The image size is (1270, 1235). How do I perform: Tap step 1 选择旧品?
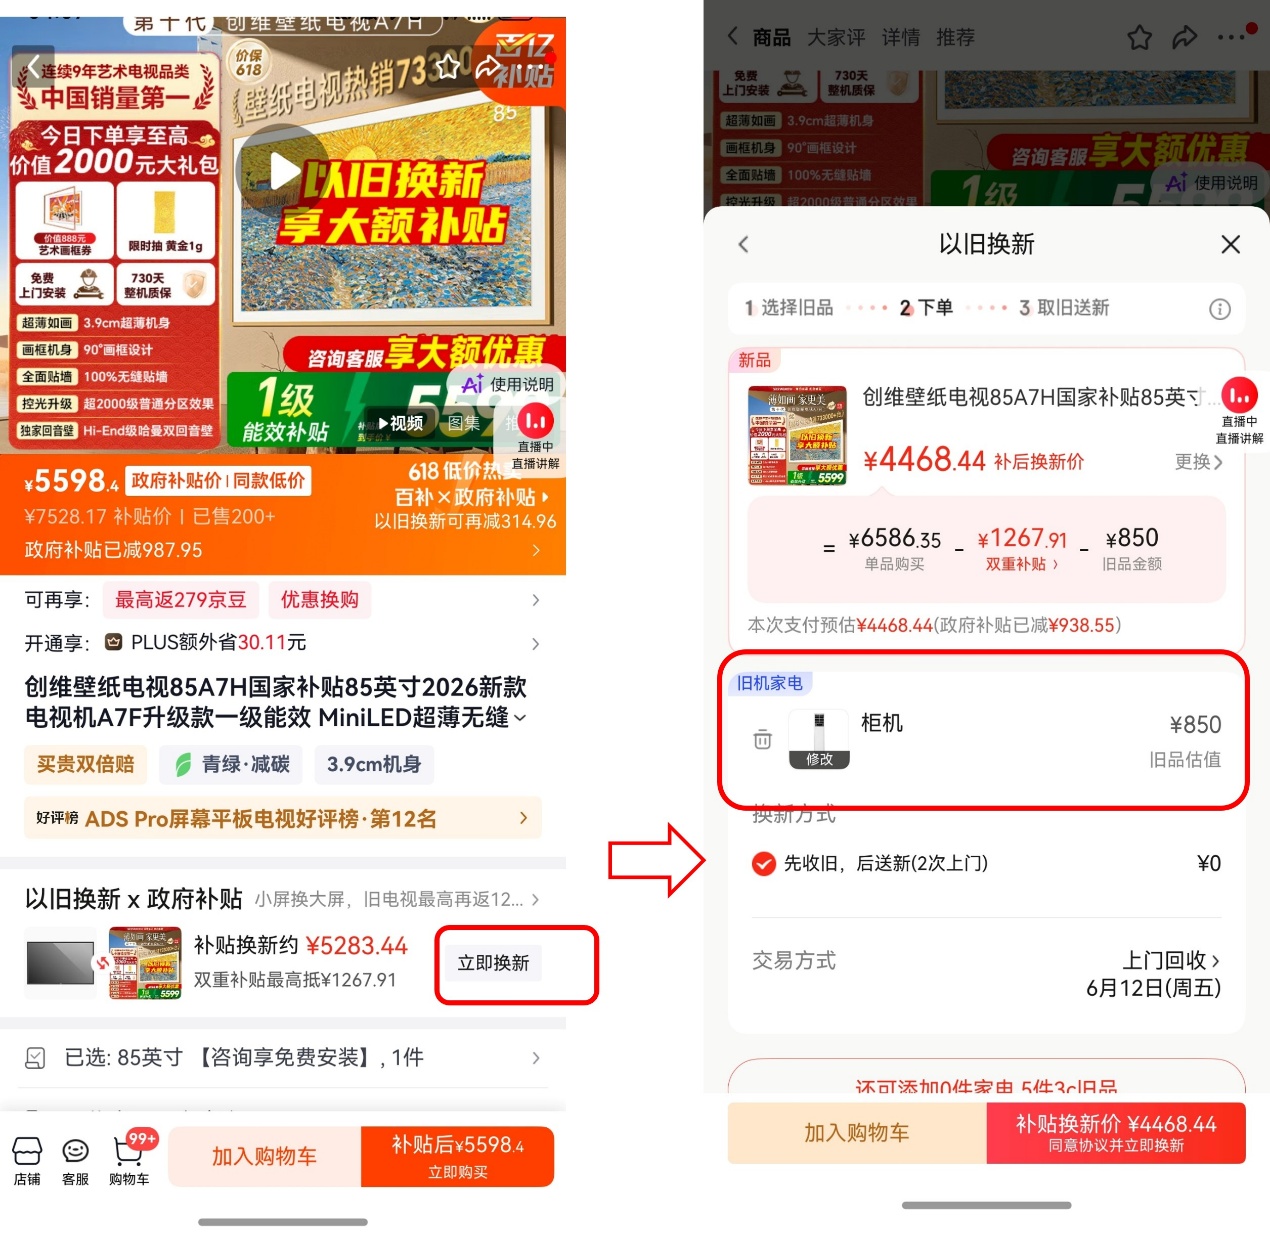(x=788, y=308)
